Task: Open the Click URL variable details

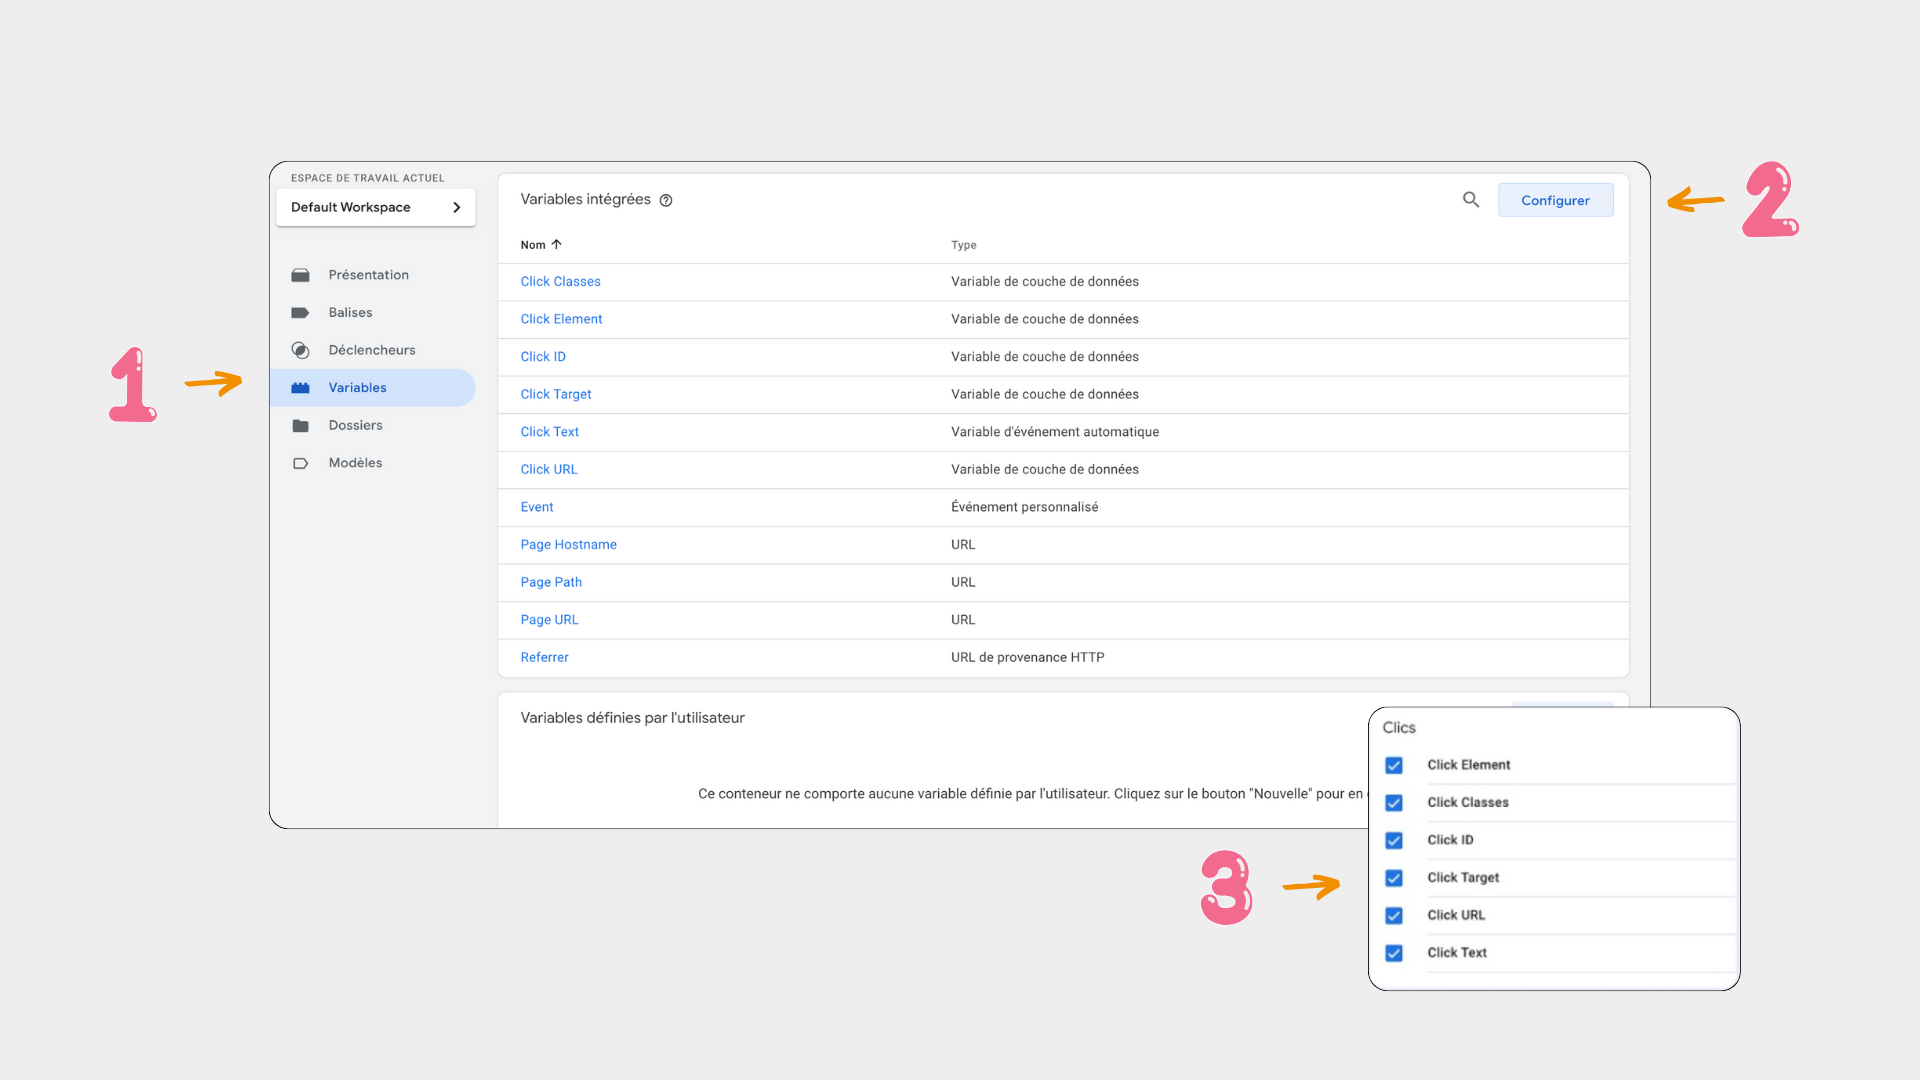Action: [549, 468]
